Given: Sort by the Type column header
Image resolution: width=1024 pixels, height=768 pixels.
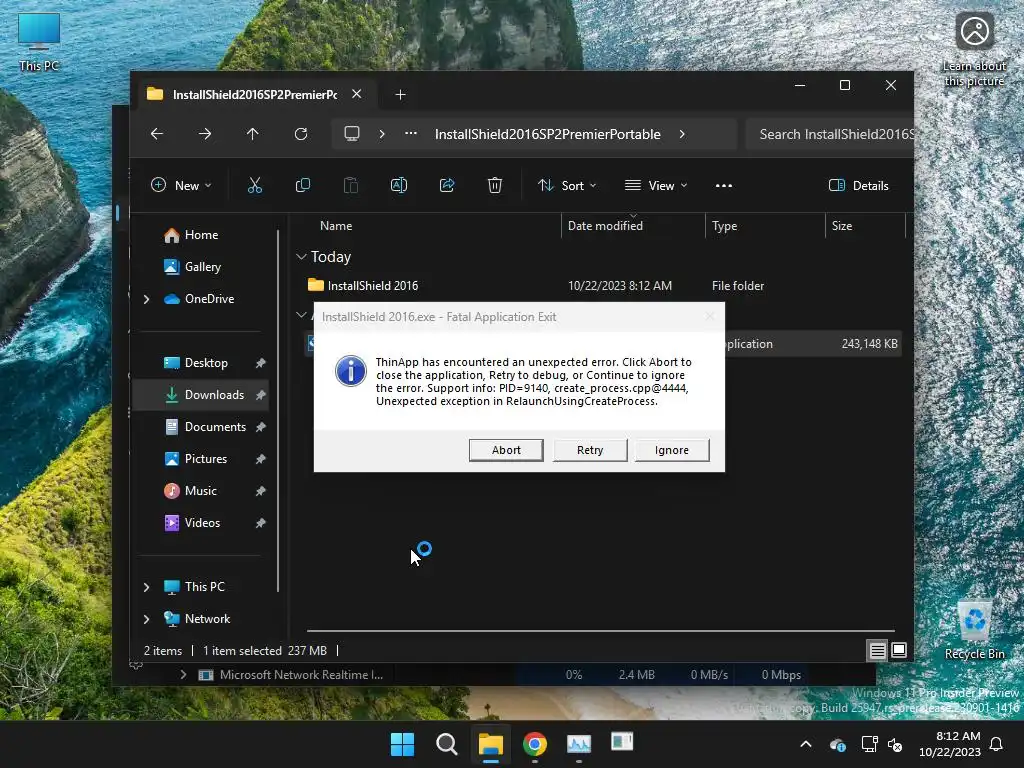Looking at the screenshot, I should [x=724, y=226].
